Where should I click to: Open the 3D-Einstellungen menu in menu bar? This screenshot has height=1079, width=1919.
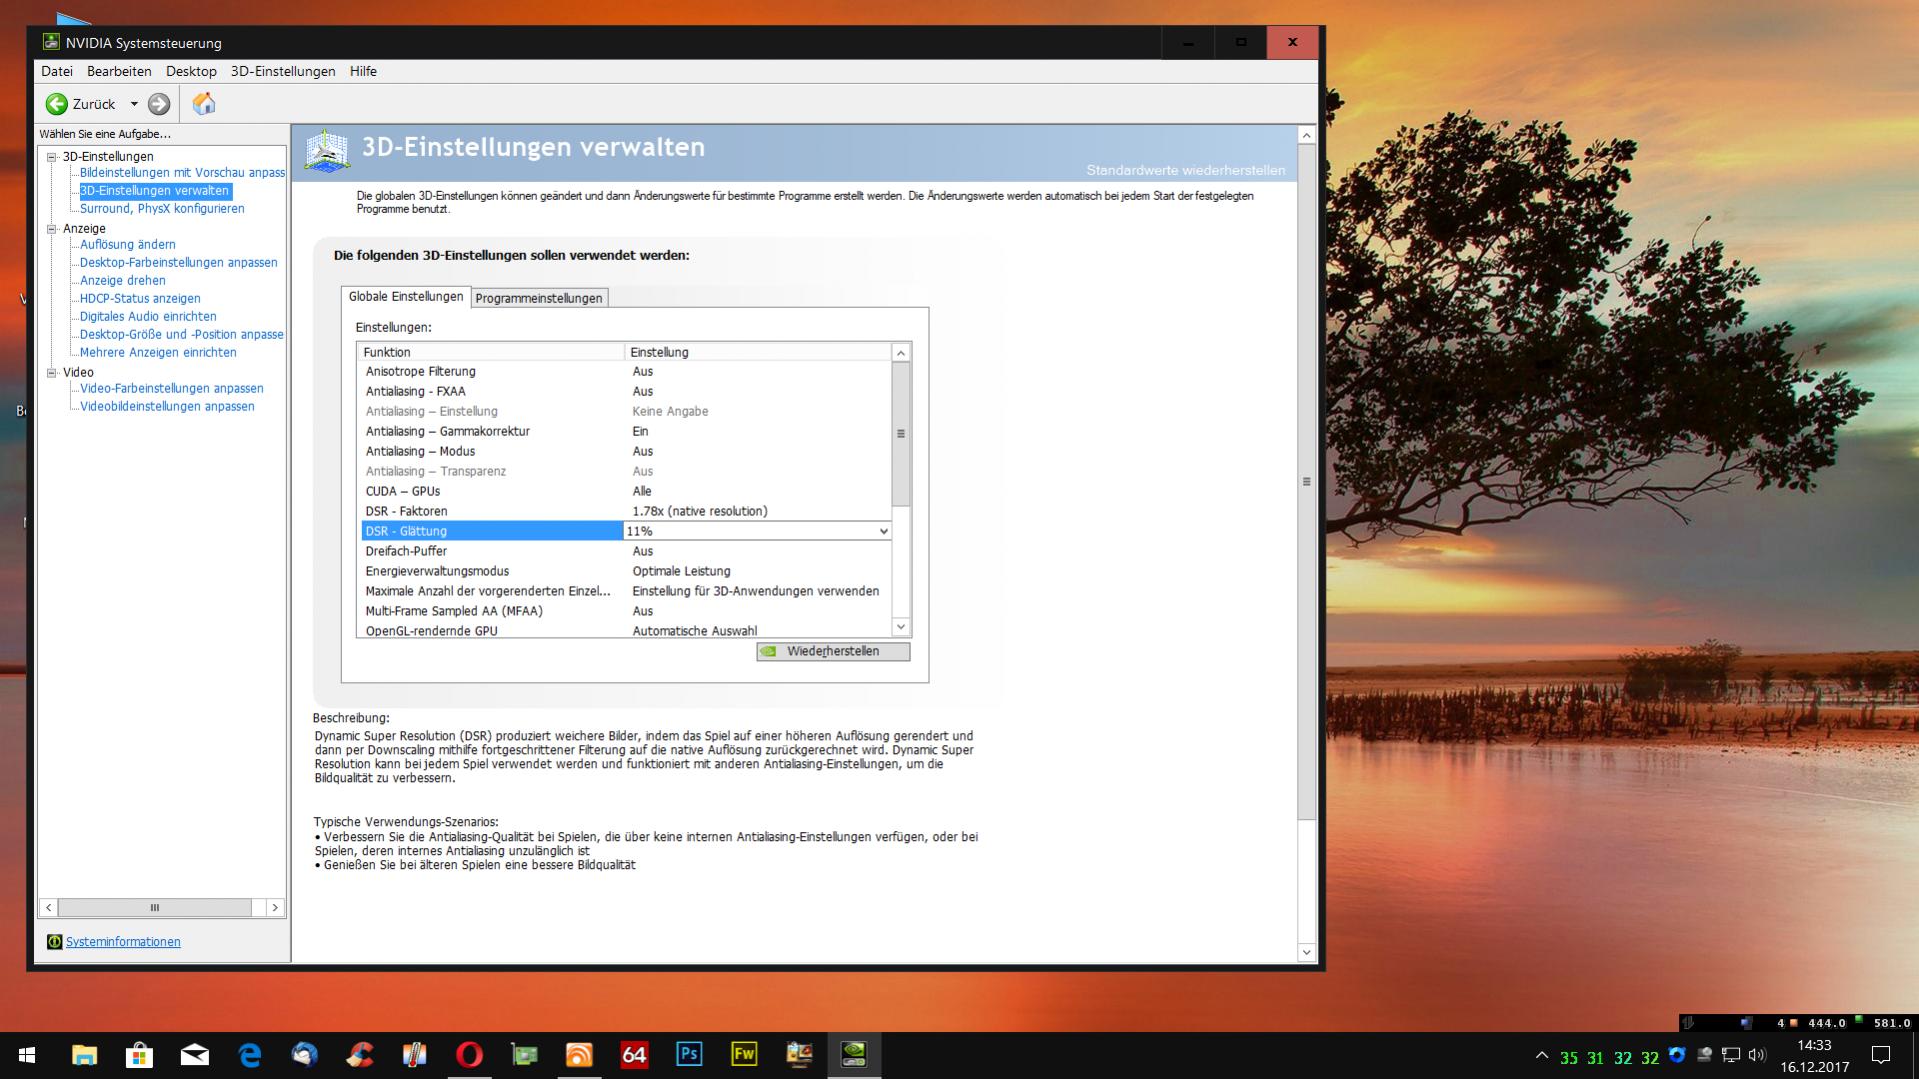click(283, 71)
